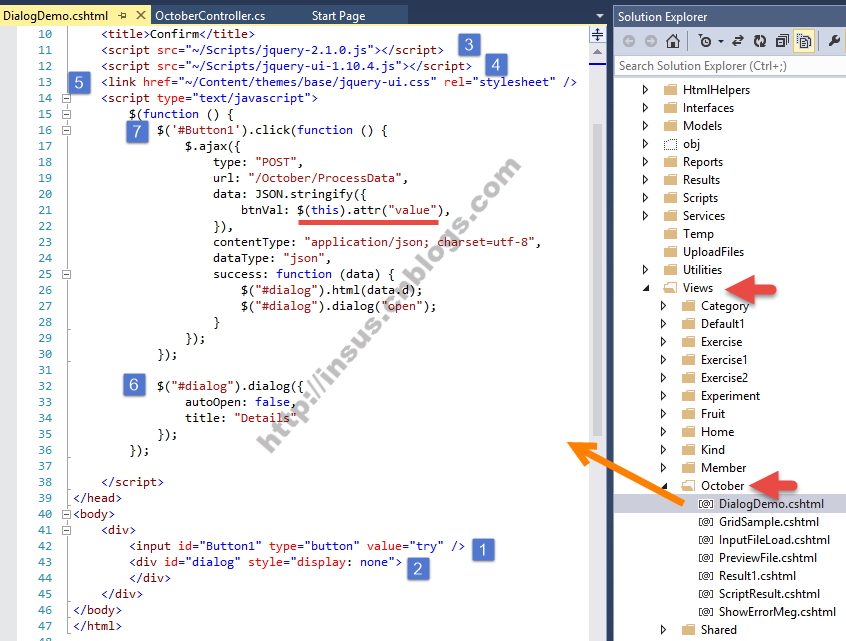
Task: Select the Temp folder
Action: click(x=698, y=234)
